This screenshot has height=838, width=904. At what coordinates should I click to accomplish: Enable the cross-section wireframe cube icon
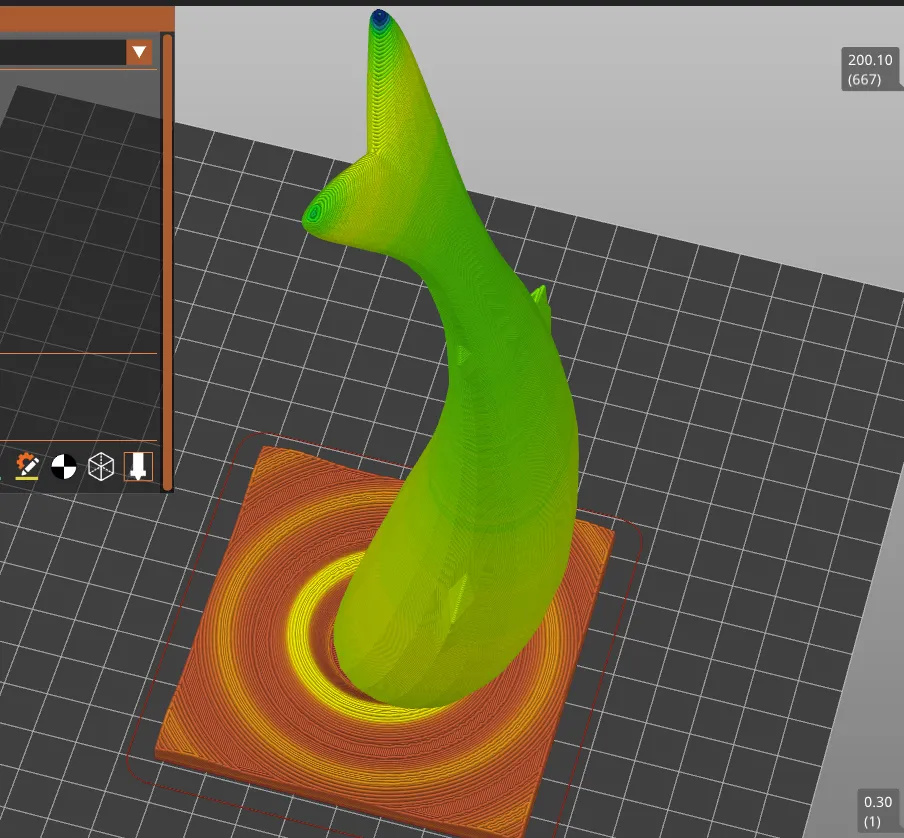click(101, 465)
